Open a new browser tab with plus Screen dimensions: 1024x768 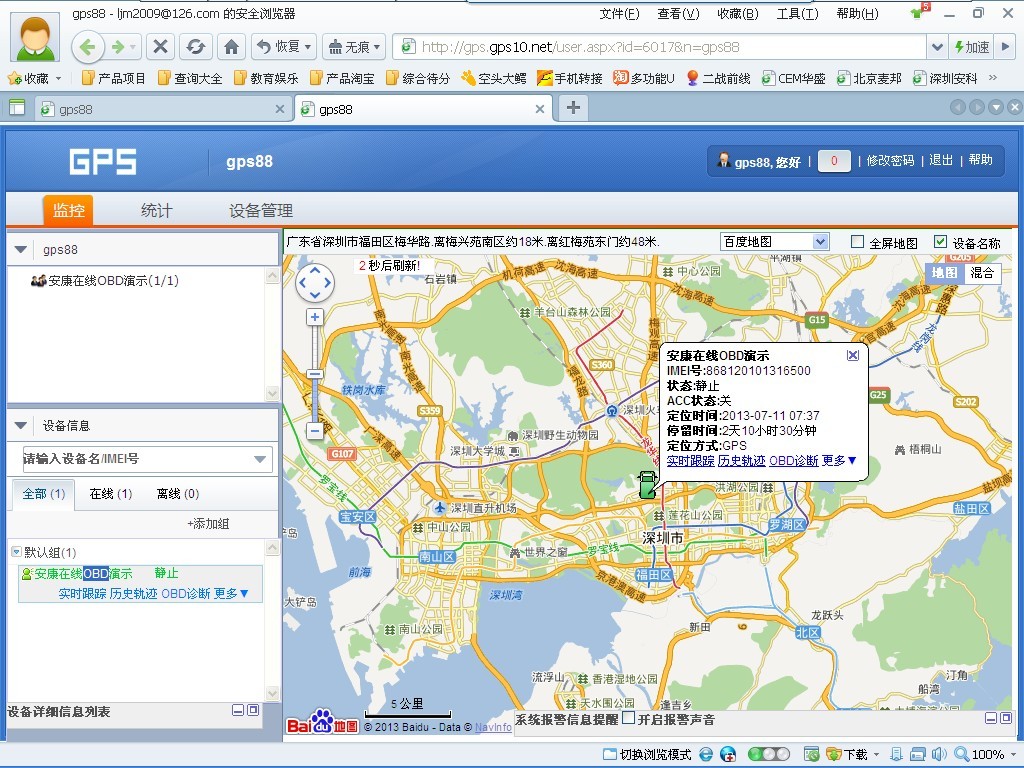click(573, 108)
